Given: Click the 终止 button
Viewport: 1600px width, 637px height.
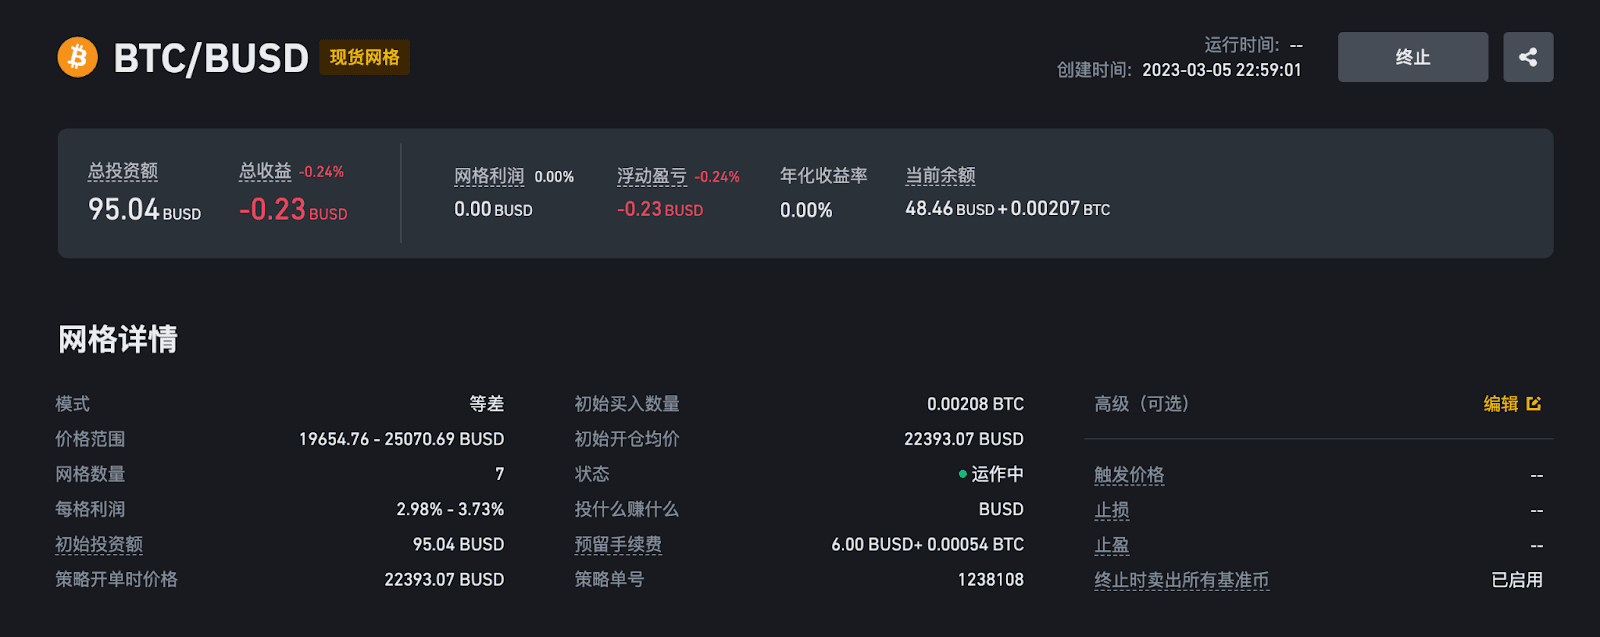Looking at the screenshot, I should (x=1413, y=57).
